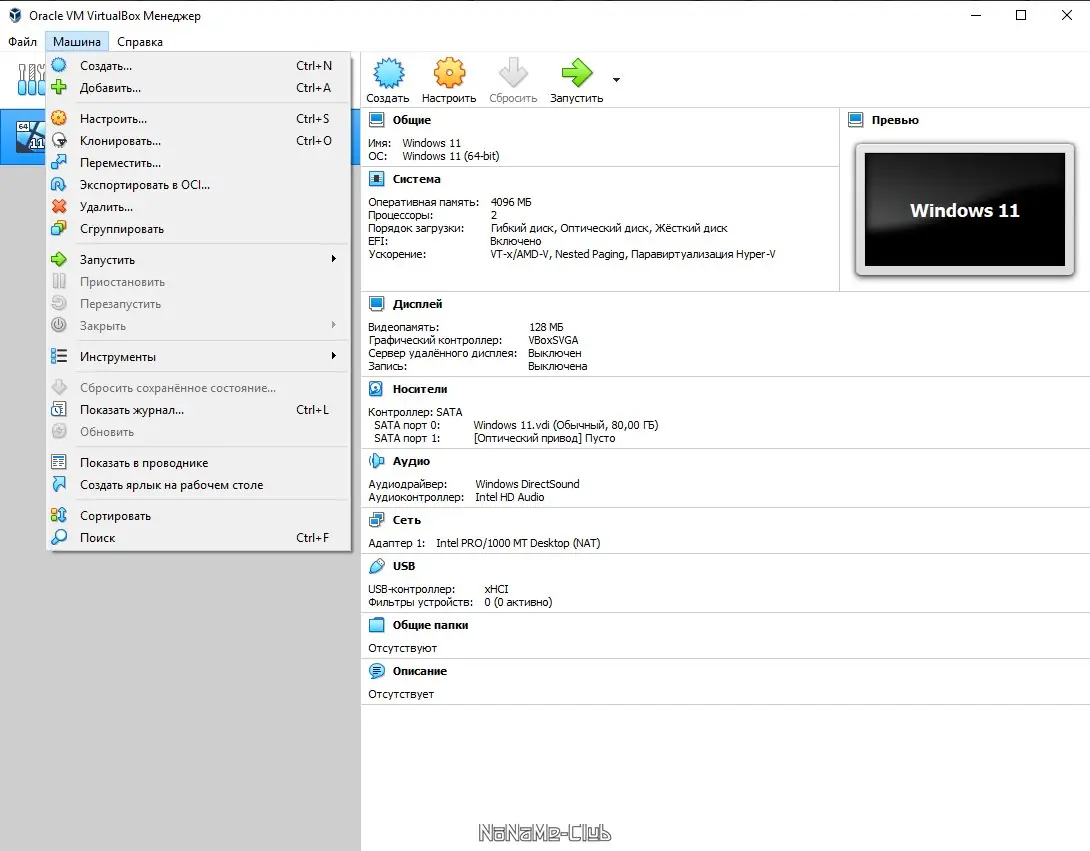The image size is (1090, 851).
Task: Click the Поиск magnifier icon
Action: pos(59,537)
